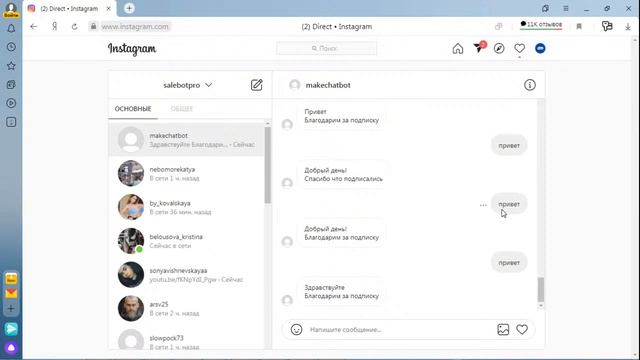Open the mail envelope icon in sidebar

pos(11,293)
